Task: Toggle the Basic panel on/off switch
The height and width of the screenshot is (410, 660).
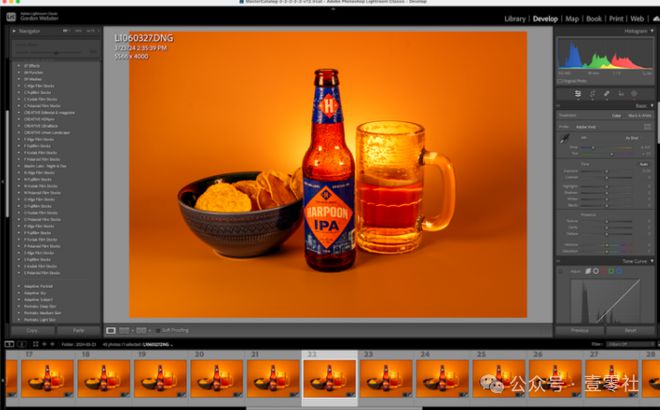Action: (559, 106)
